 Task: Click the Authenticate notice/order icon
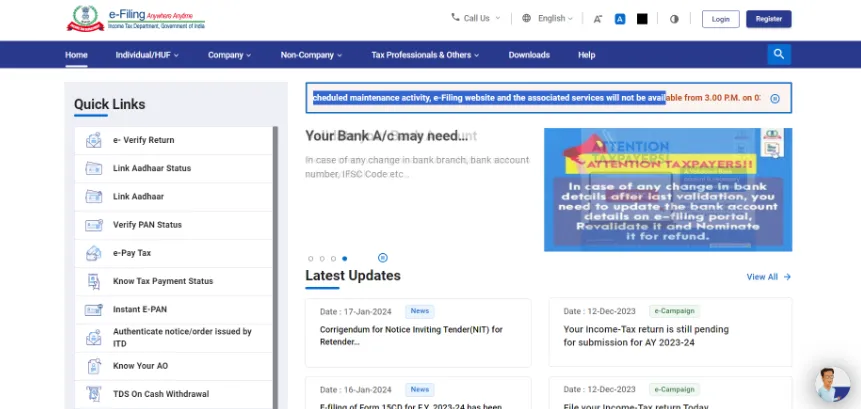click(x=93, y=338)
